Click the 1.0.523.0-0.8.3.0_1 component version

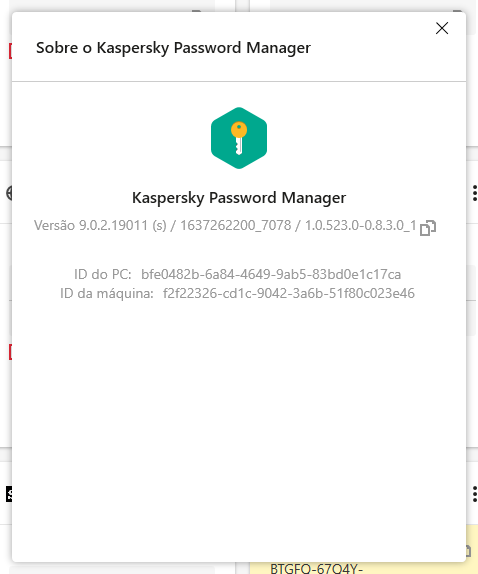(361, 226)
